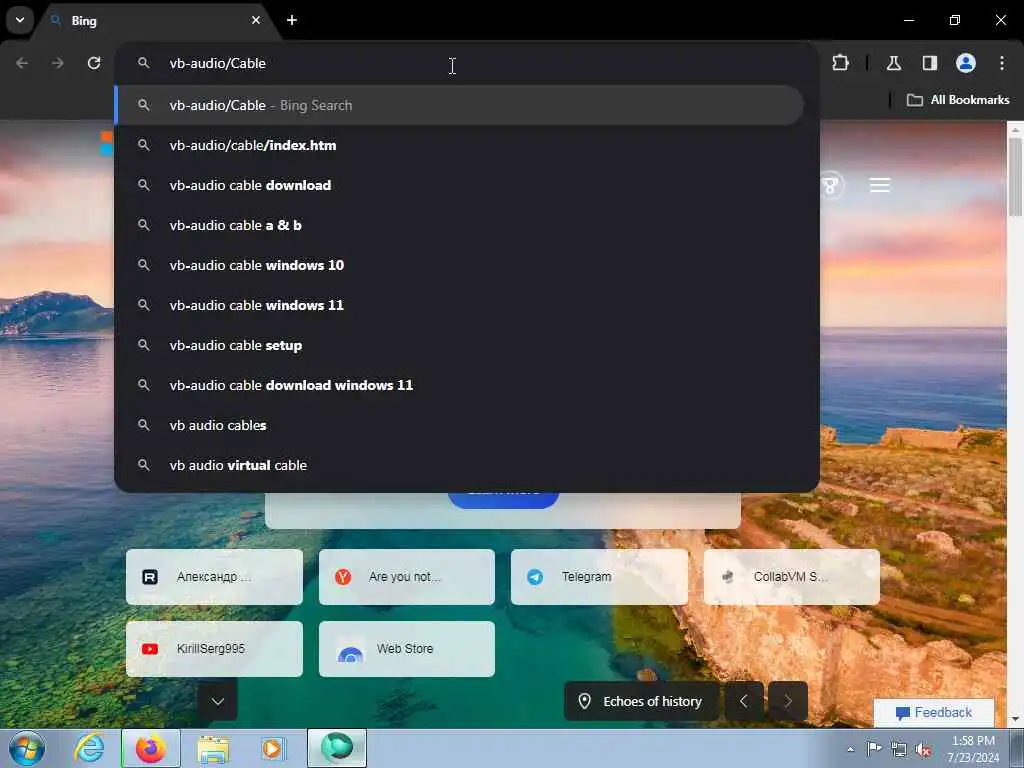1024x768 pixels.
Task: Choose the 'vb-audio/cable/index.htm' suggestion
Action: (459, 145)
